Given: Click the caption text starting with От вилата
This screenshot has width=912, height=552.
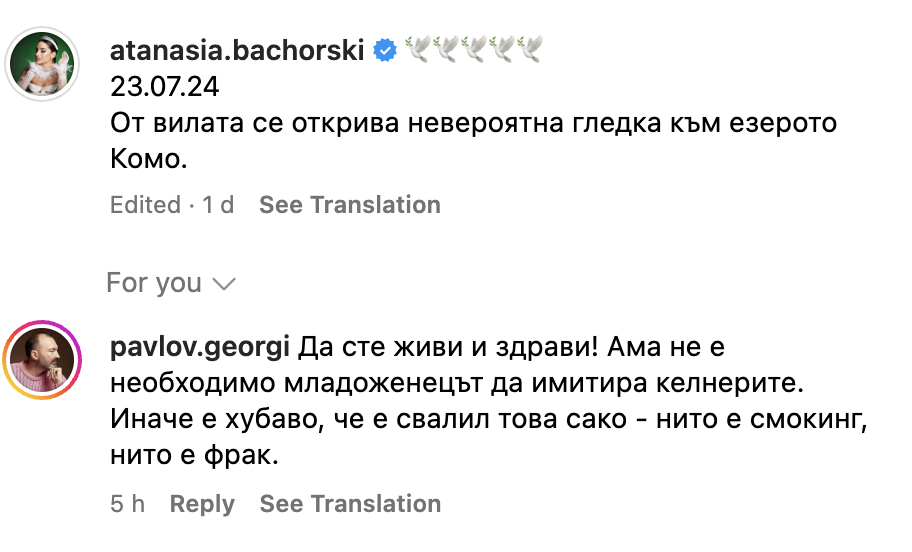Looking at the screenshot, I should [x=470, y=126].
